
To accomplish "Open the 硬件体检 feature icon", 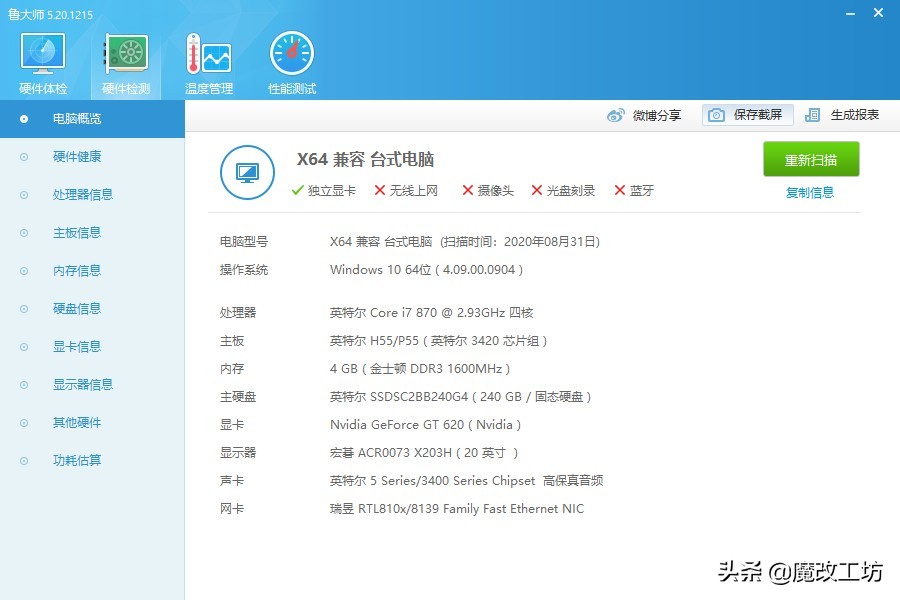I will point(41,55).
